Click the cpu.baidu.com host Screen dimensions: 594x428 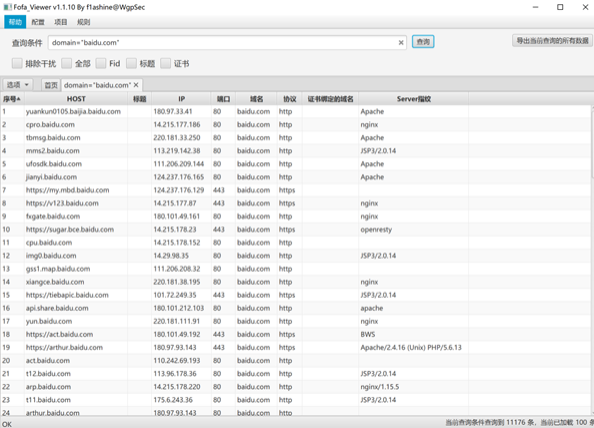(49, 242)
